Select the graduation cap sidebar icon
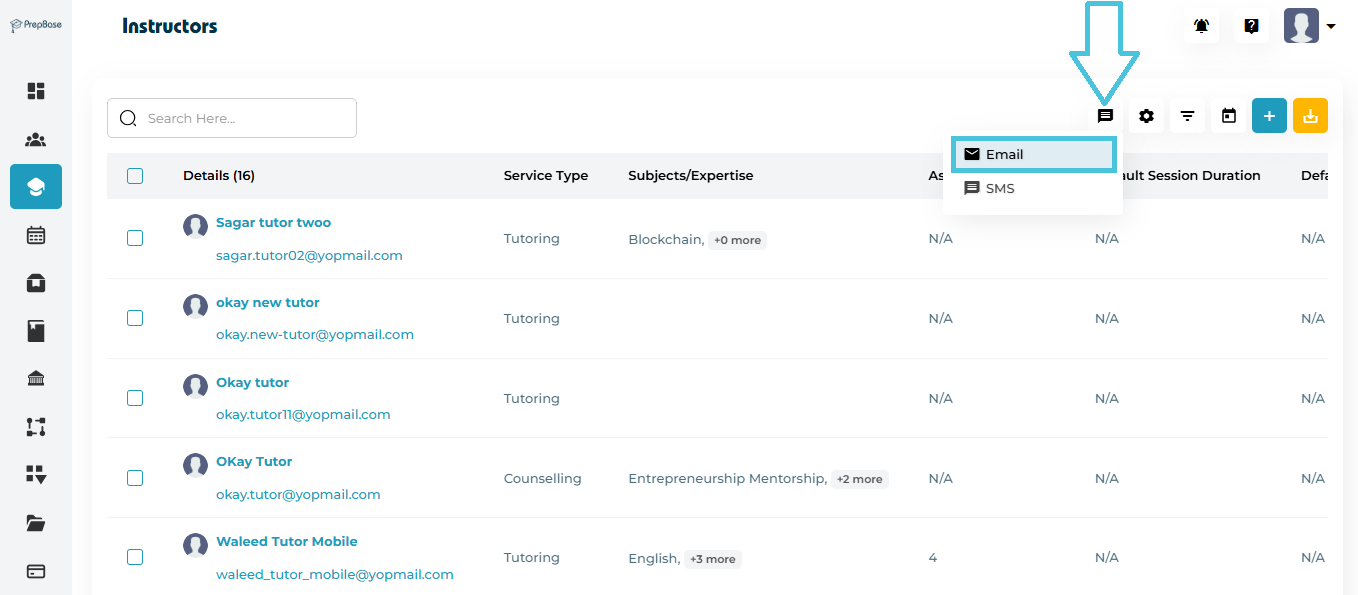 36,186
